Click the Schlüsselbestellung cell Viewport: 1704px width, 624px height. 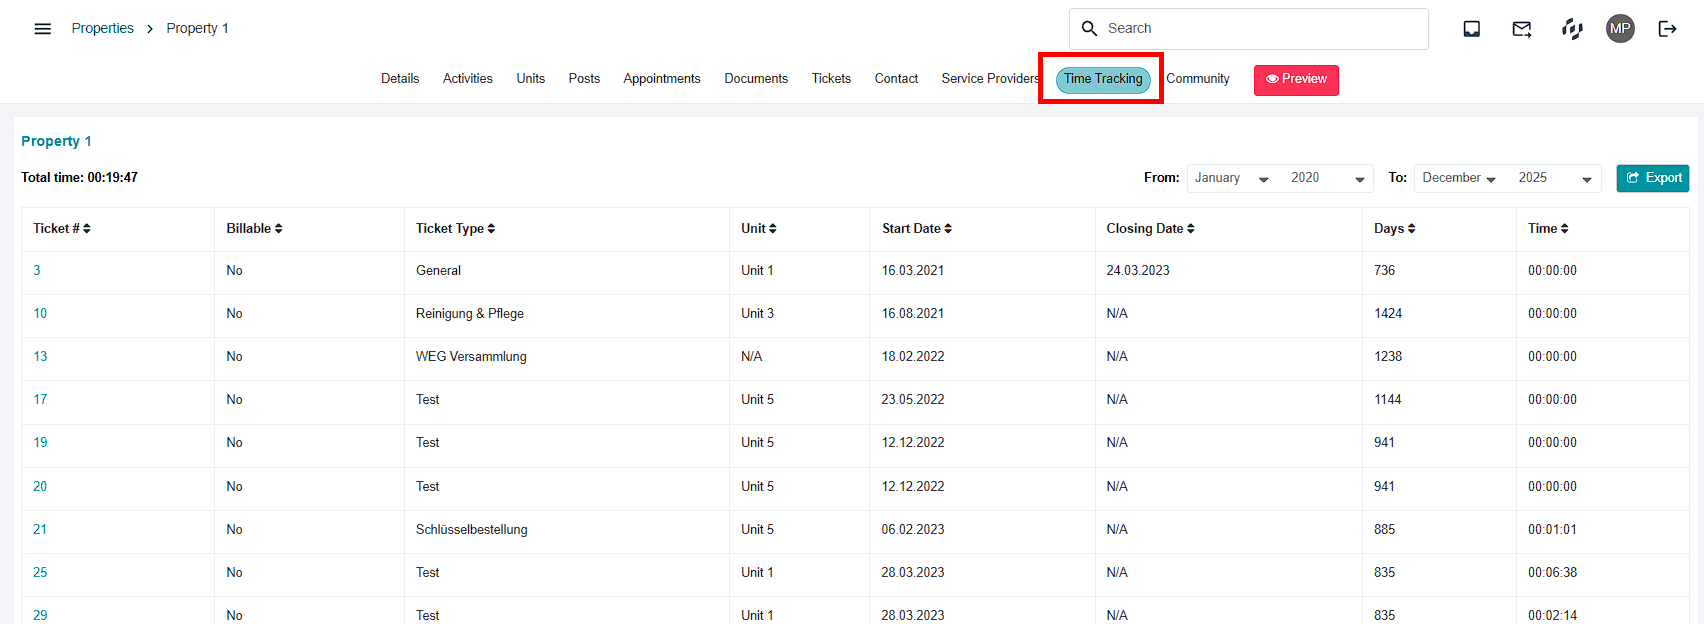pos(472,530)
